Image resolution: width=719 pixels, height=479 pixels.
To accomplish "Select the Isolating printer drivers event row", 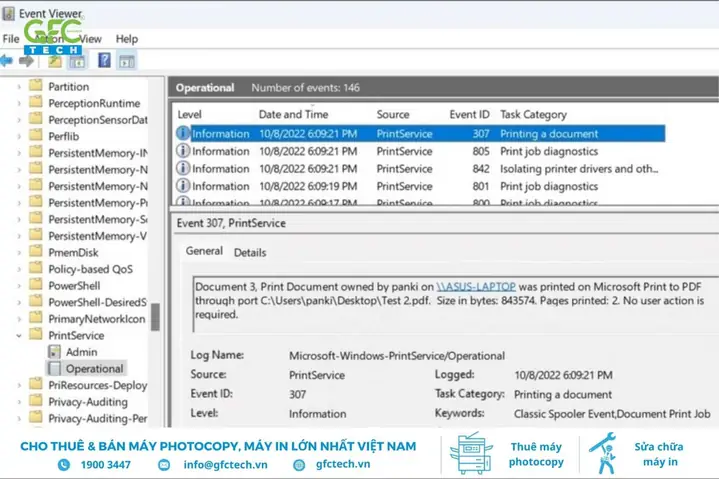I will [420, 169].
